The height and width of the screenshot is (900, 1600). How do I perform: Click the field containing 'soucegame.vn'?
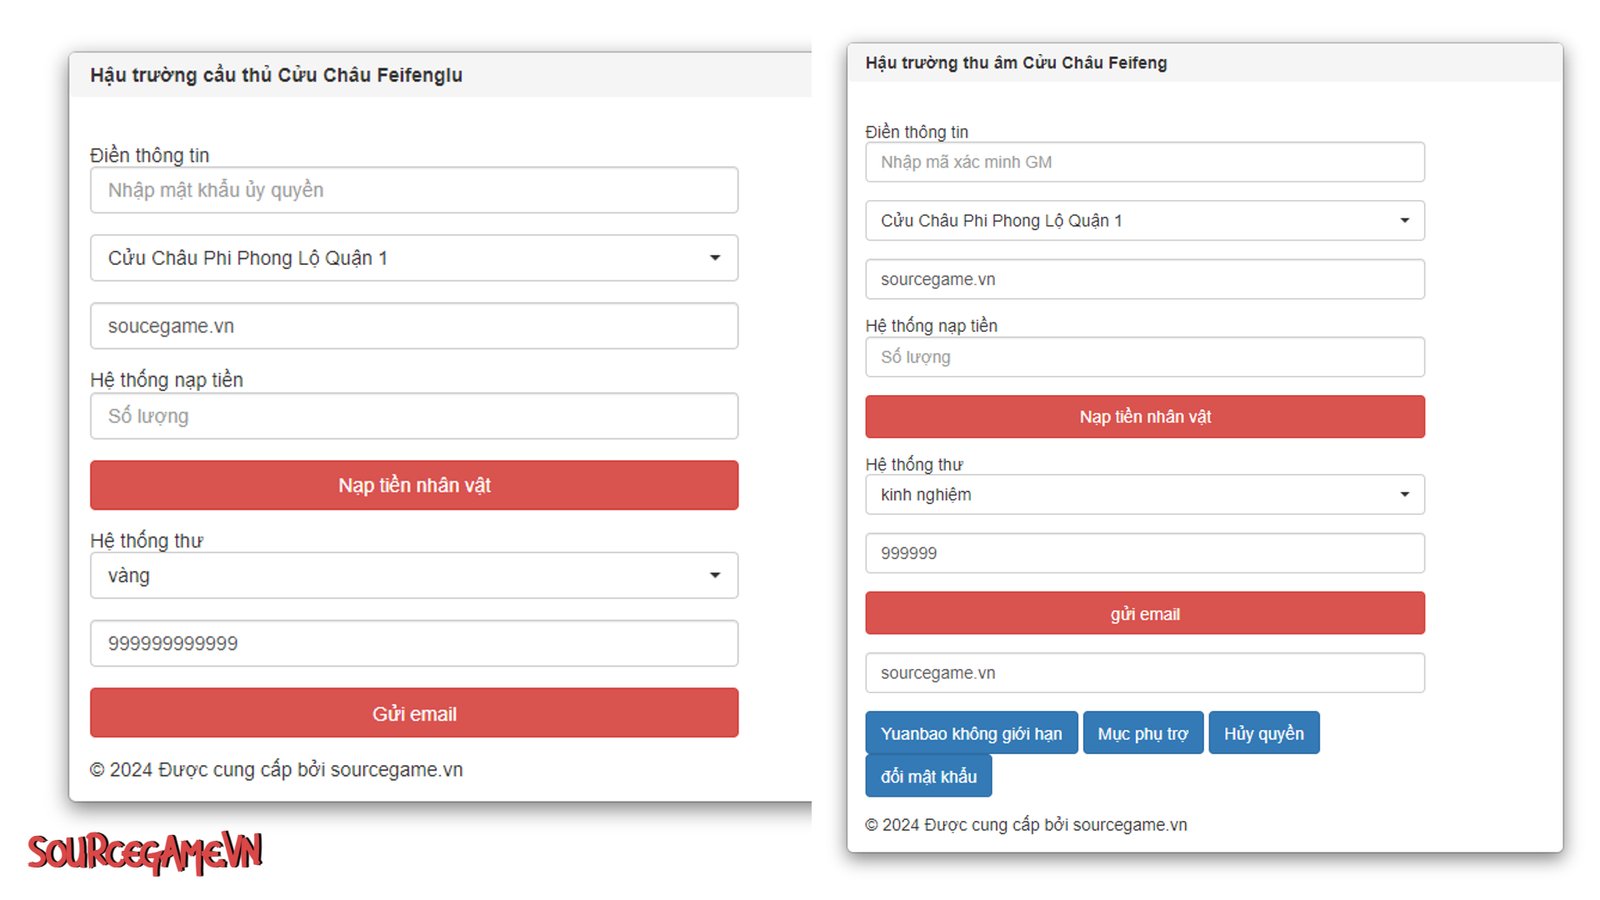pyautogui.click(x=414, y=326)
